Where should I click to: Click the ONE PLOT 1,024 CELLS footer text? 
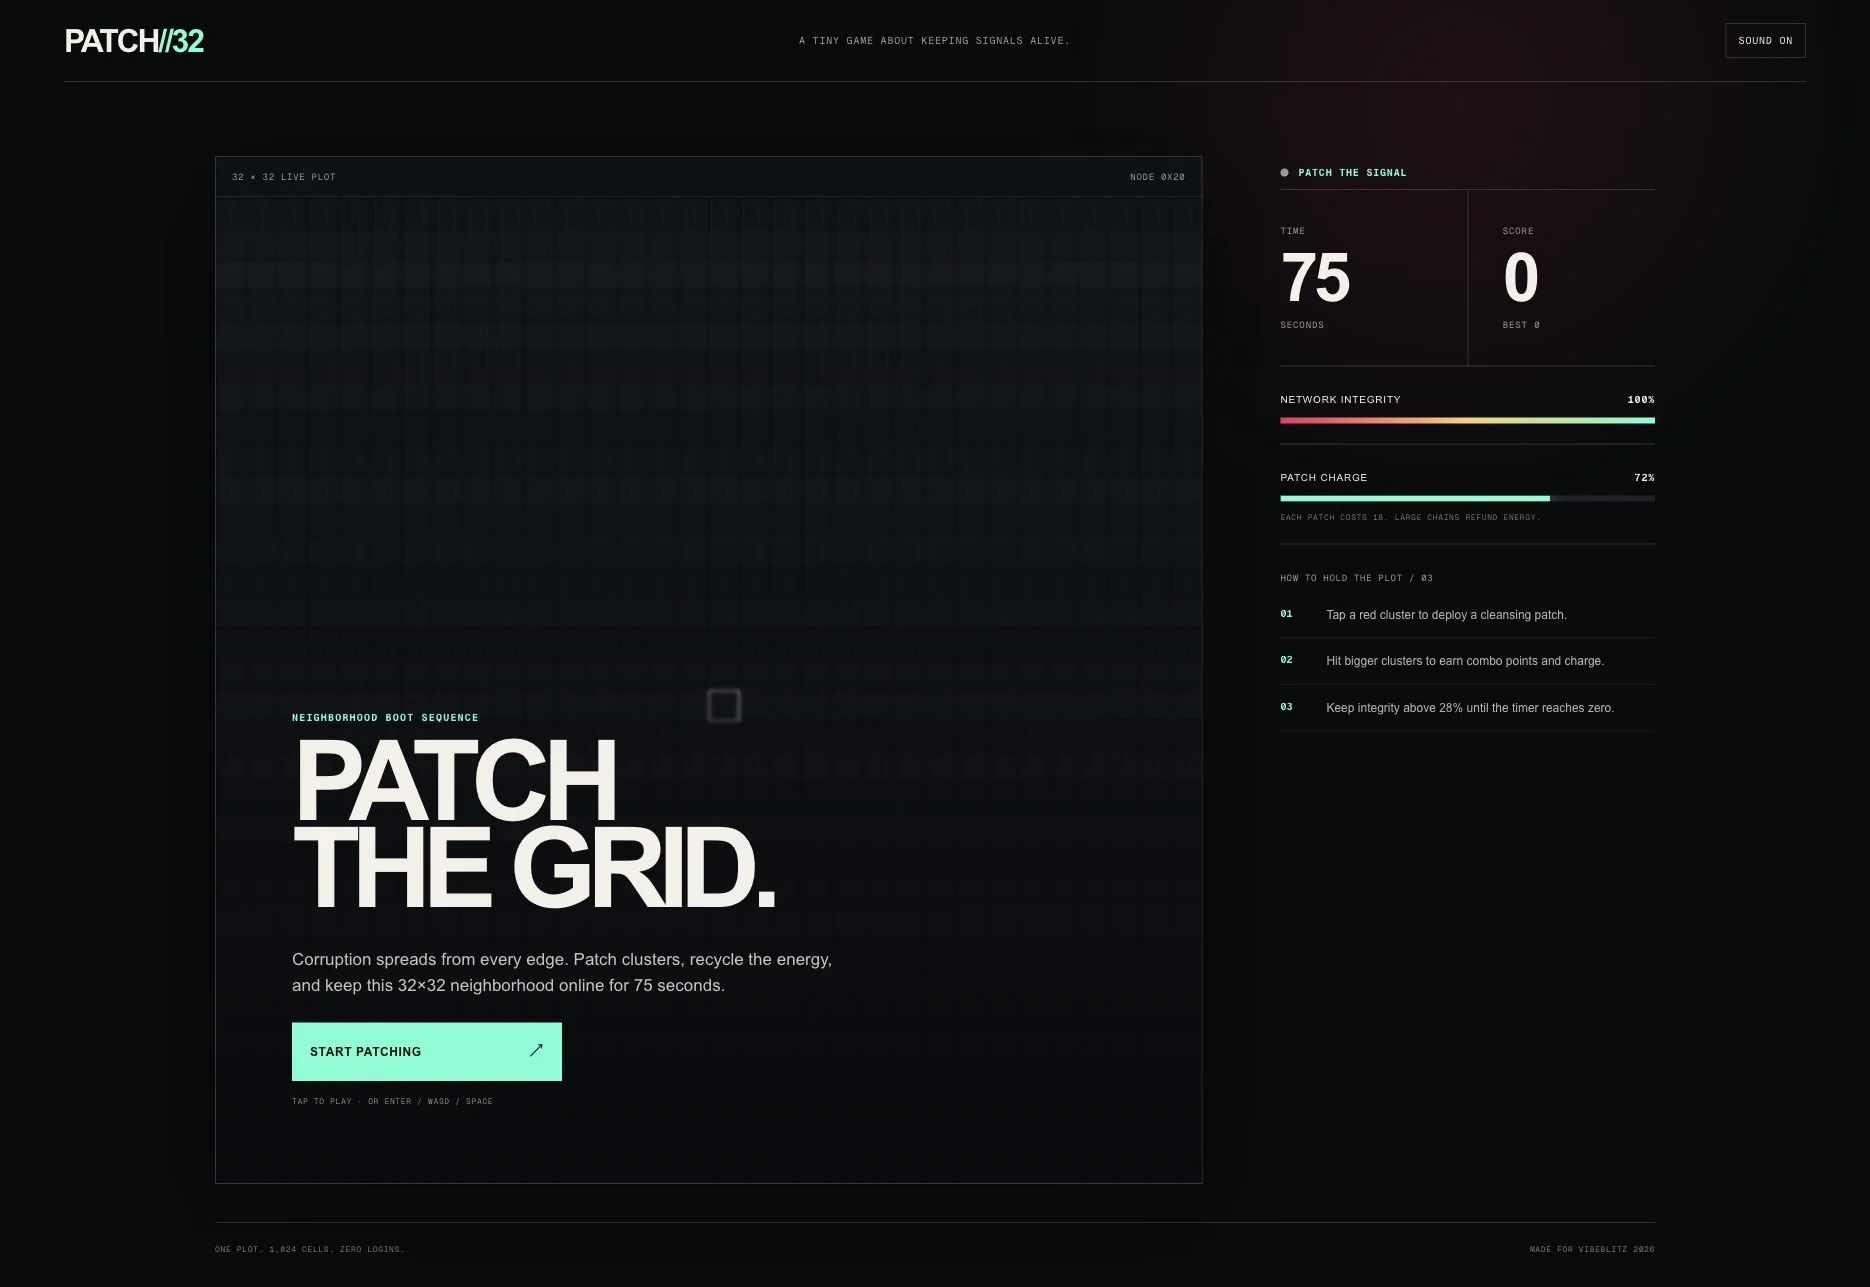click(x=310, y=1249)
